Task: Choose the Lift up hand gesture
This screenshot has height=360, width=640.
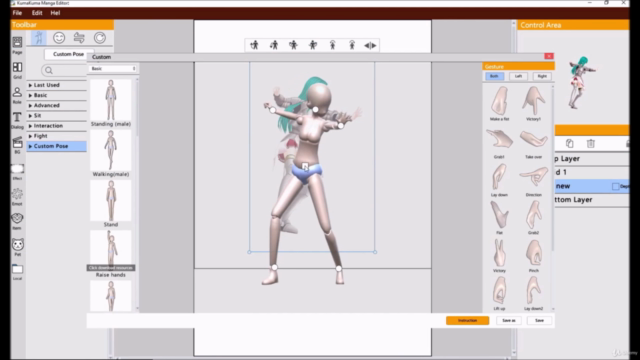Action: [499, 294]
